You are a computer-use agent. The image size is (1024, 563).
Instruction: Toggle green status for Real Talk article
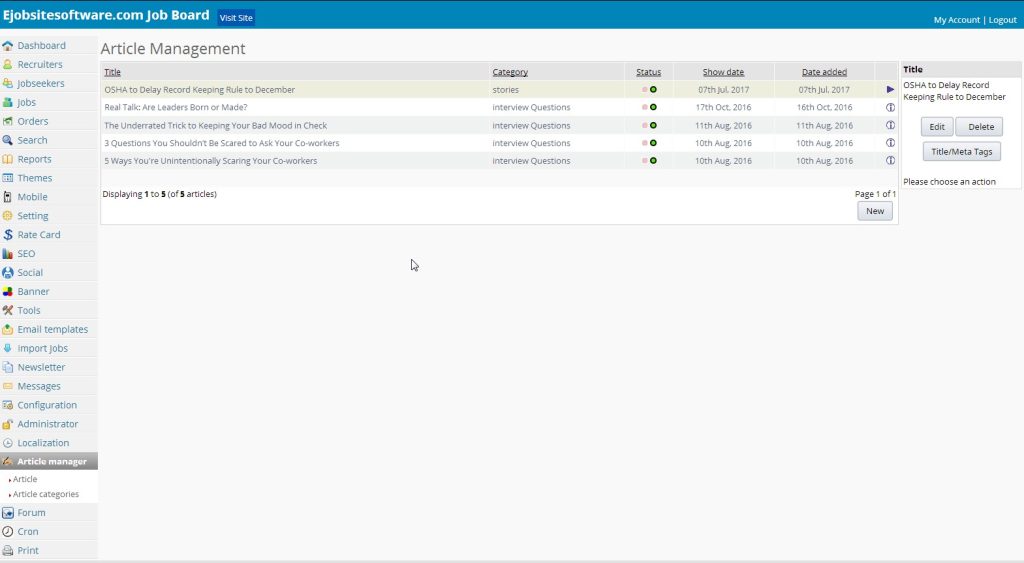pyautogui.click(x=653, y=107)
